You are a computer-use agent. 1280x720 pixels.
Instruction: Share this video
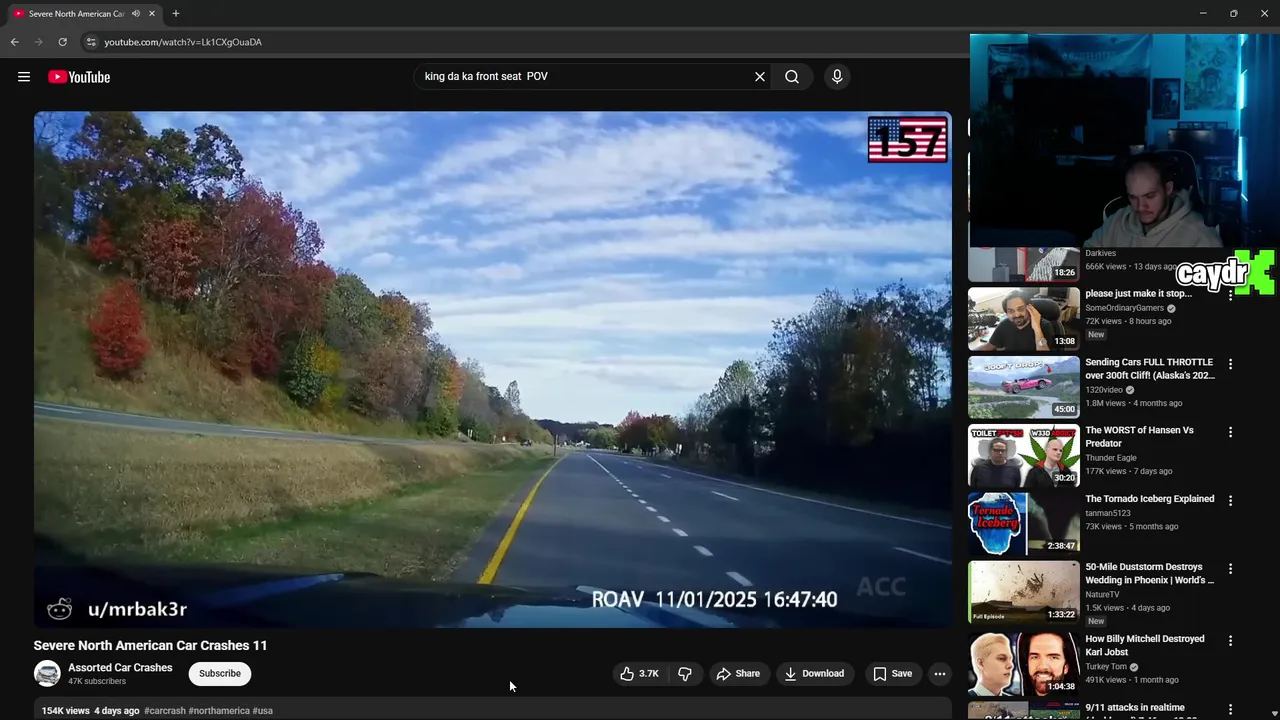tap(738, 674)
